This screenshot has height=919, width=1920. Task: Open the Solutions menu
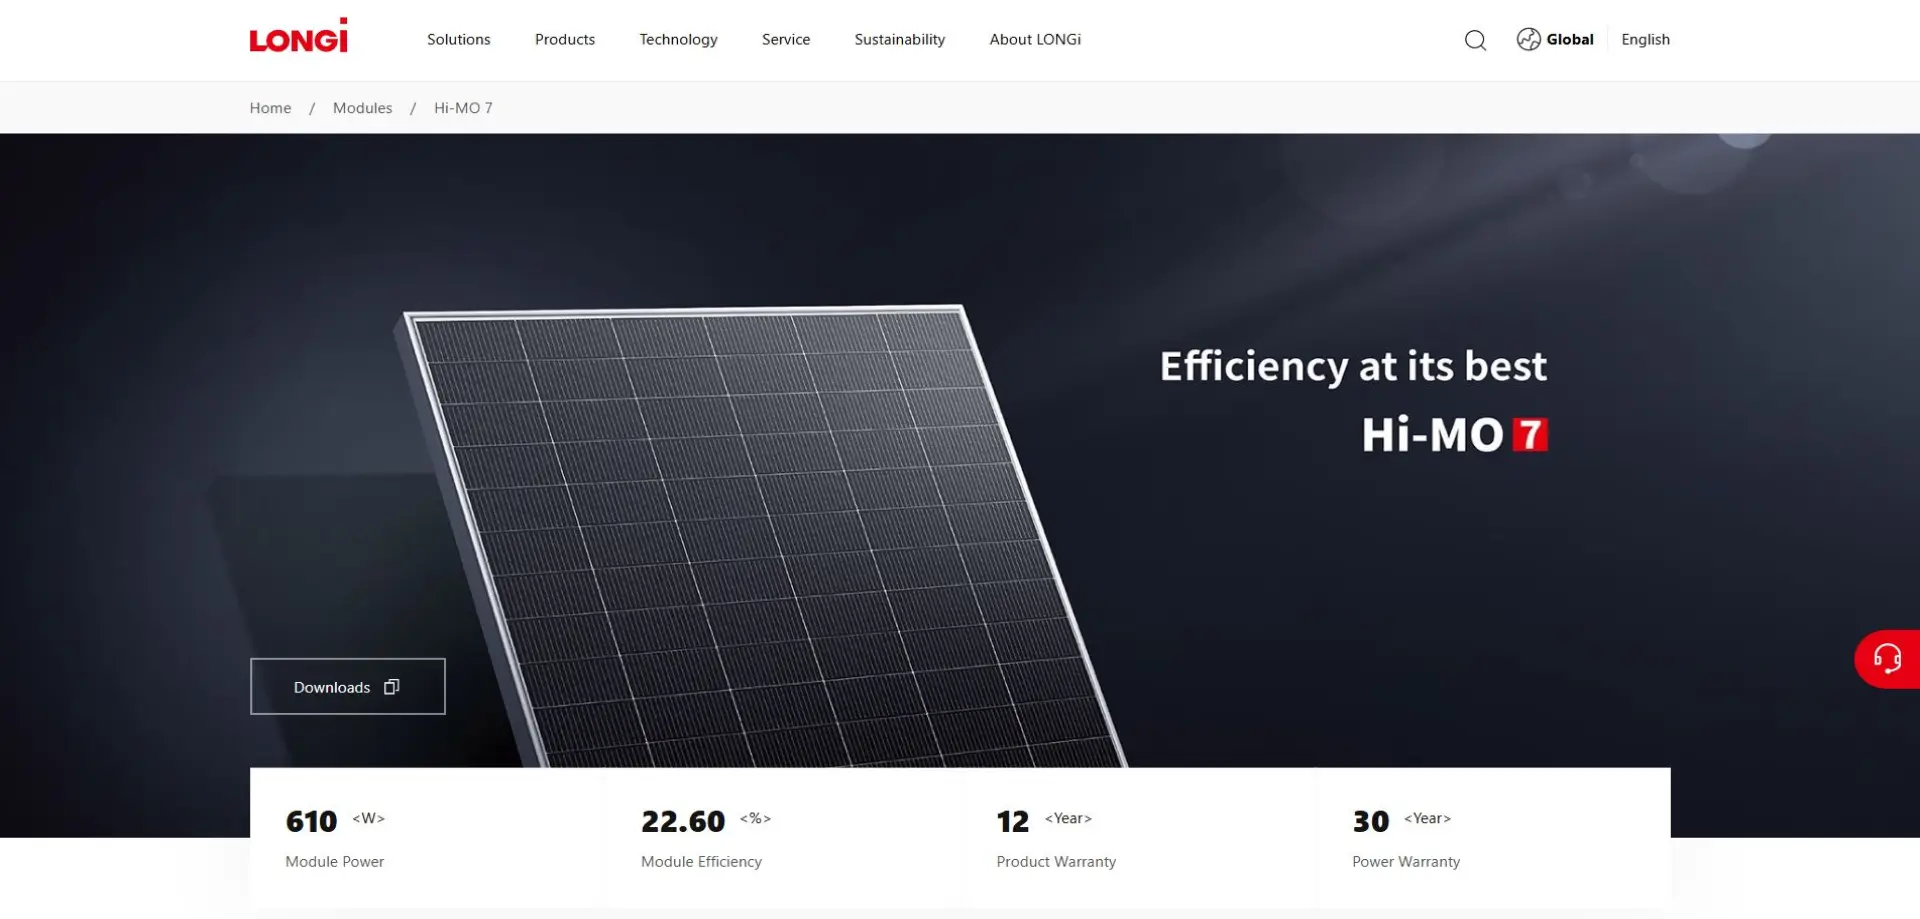click(x=459, y=39)
